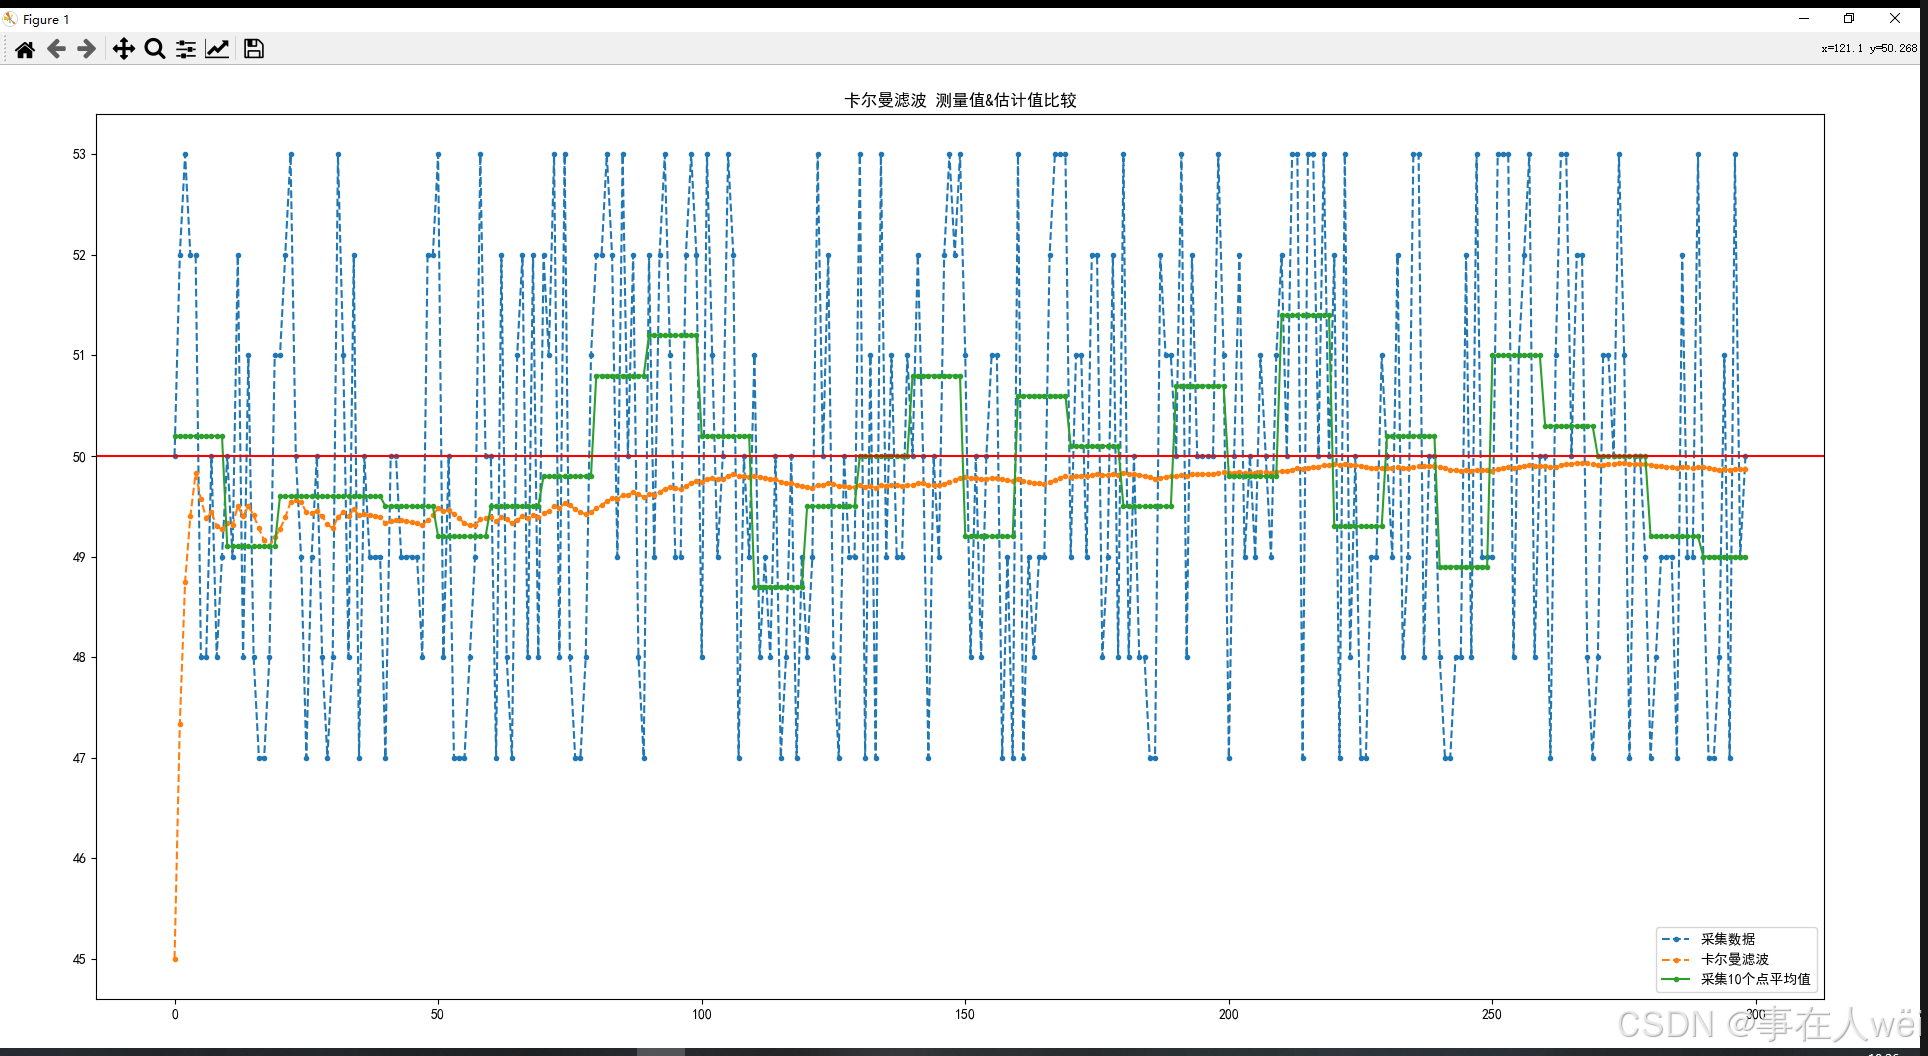Click the cursor coordinate readout x=121.1
Viewport: 1928px width, 1056px height.
[1842, 48]
